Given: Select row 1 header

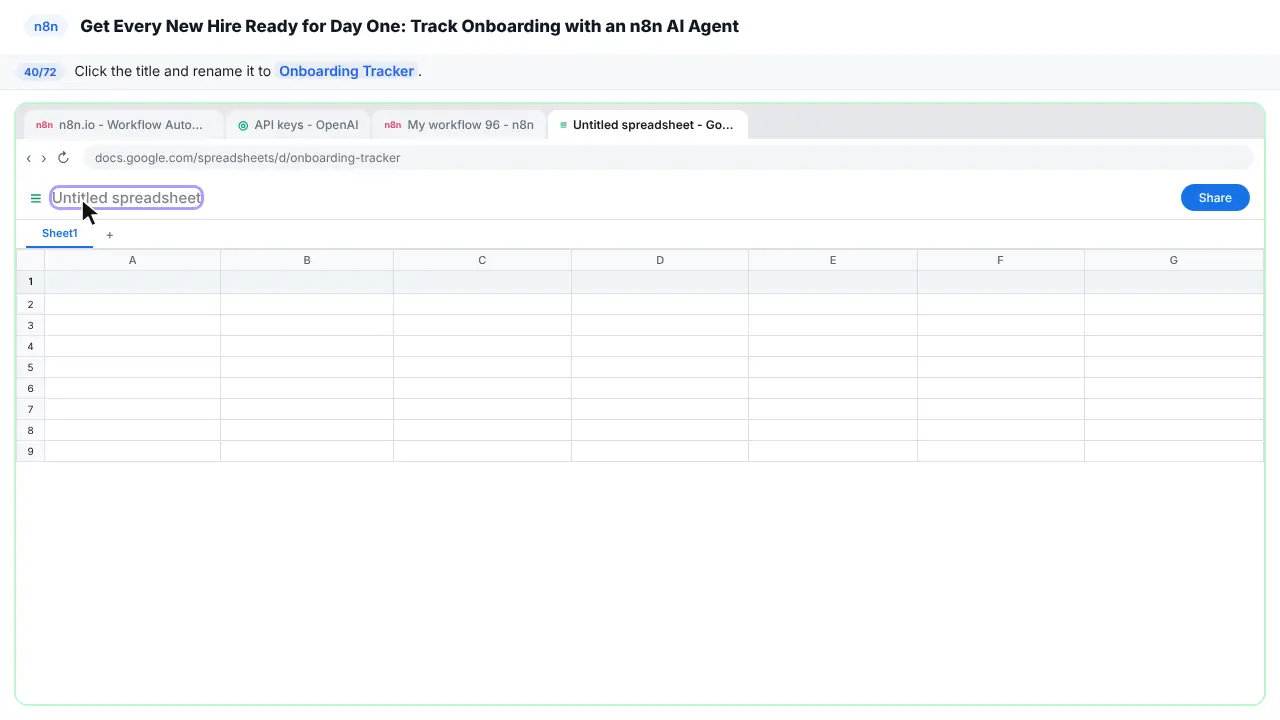Looking at the screenshot, I should pos(30,282).
